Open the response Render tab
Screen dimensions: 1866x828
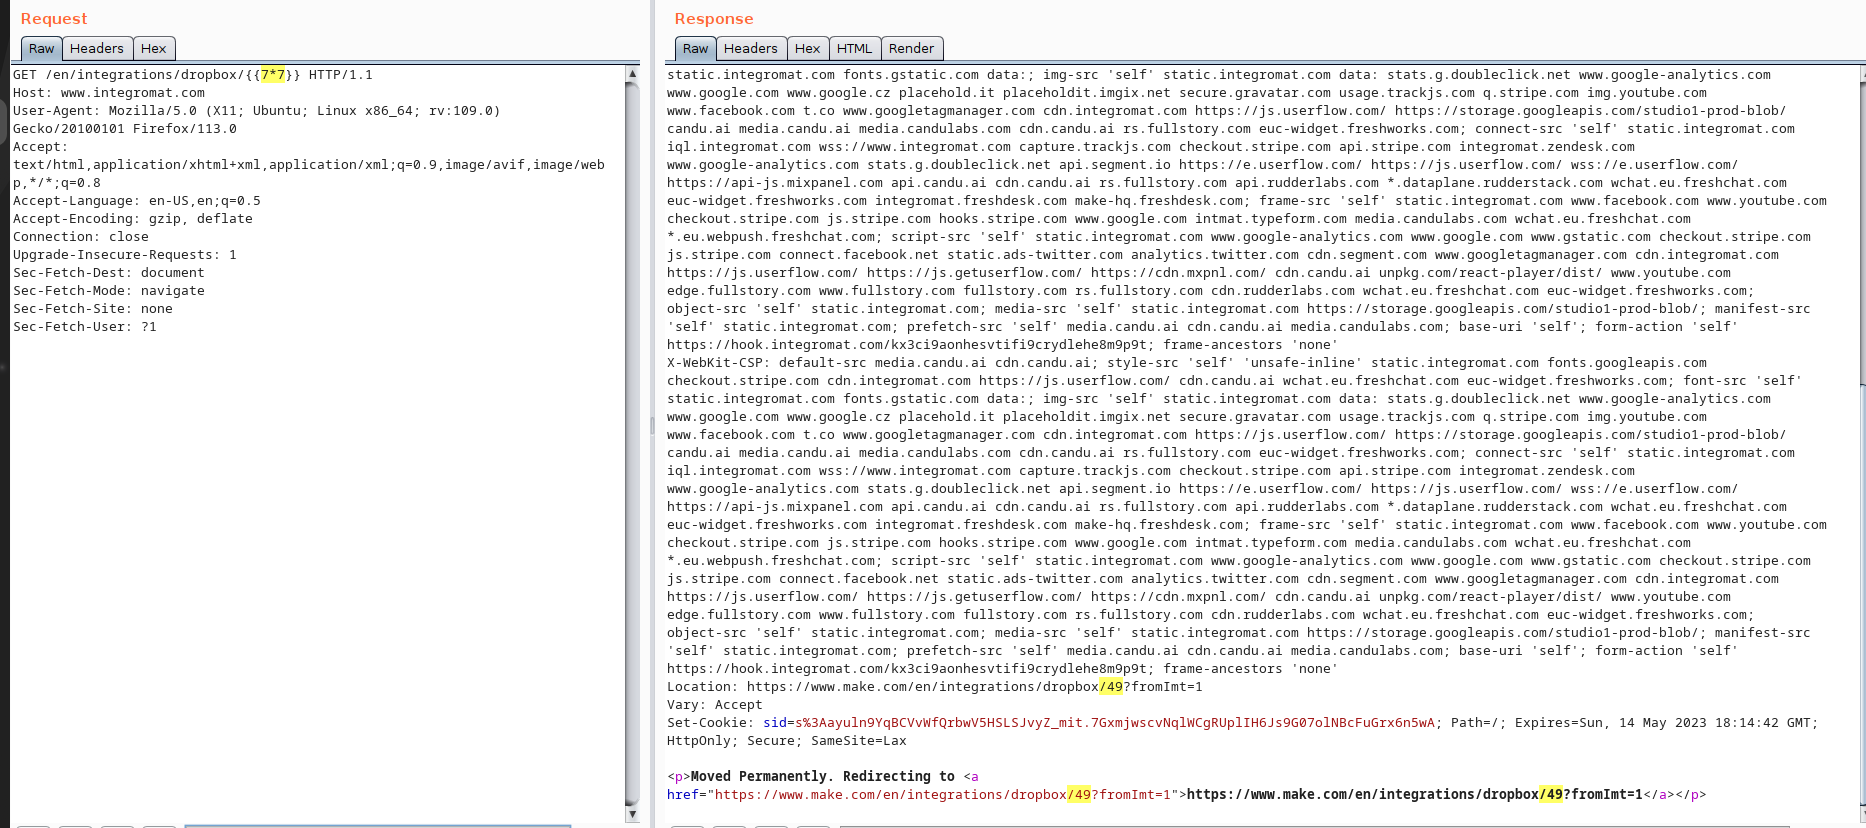[911, 48]
